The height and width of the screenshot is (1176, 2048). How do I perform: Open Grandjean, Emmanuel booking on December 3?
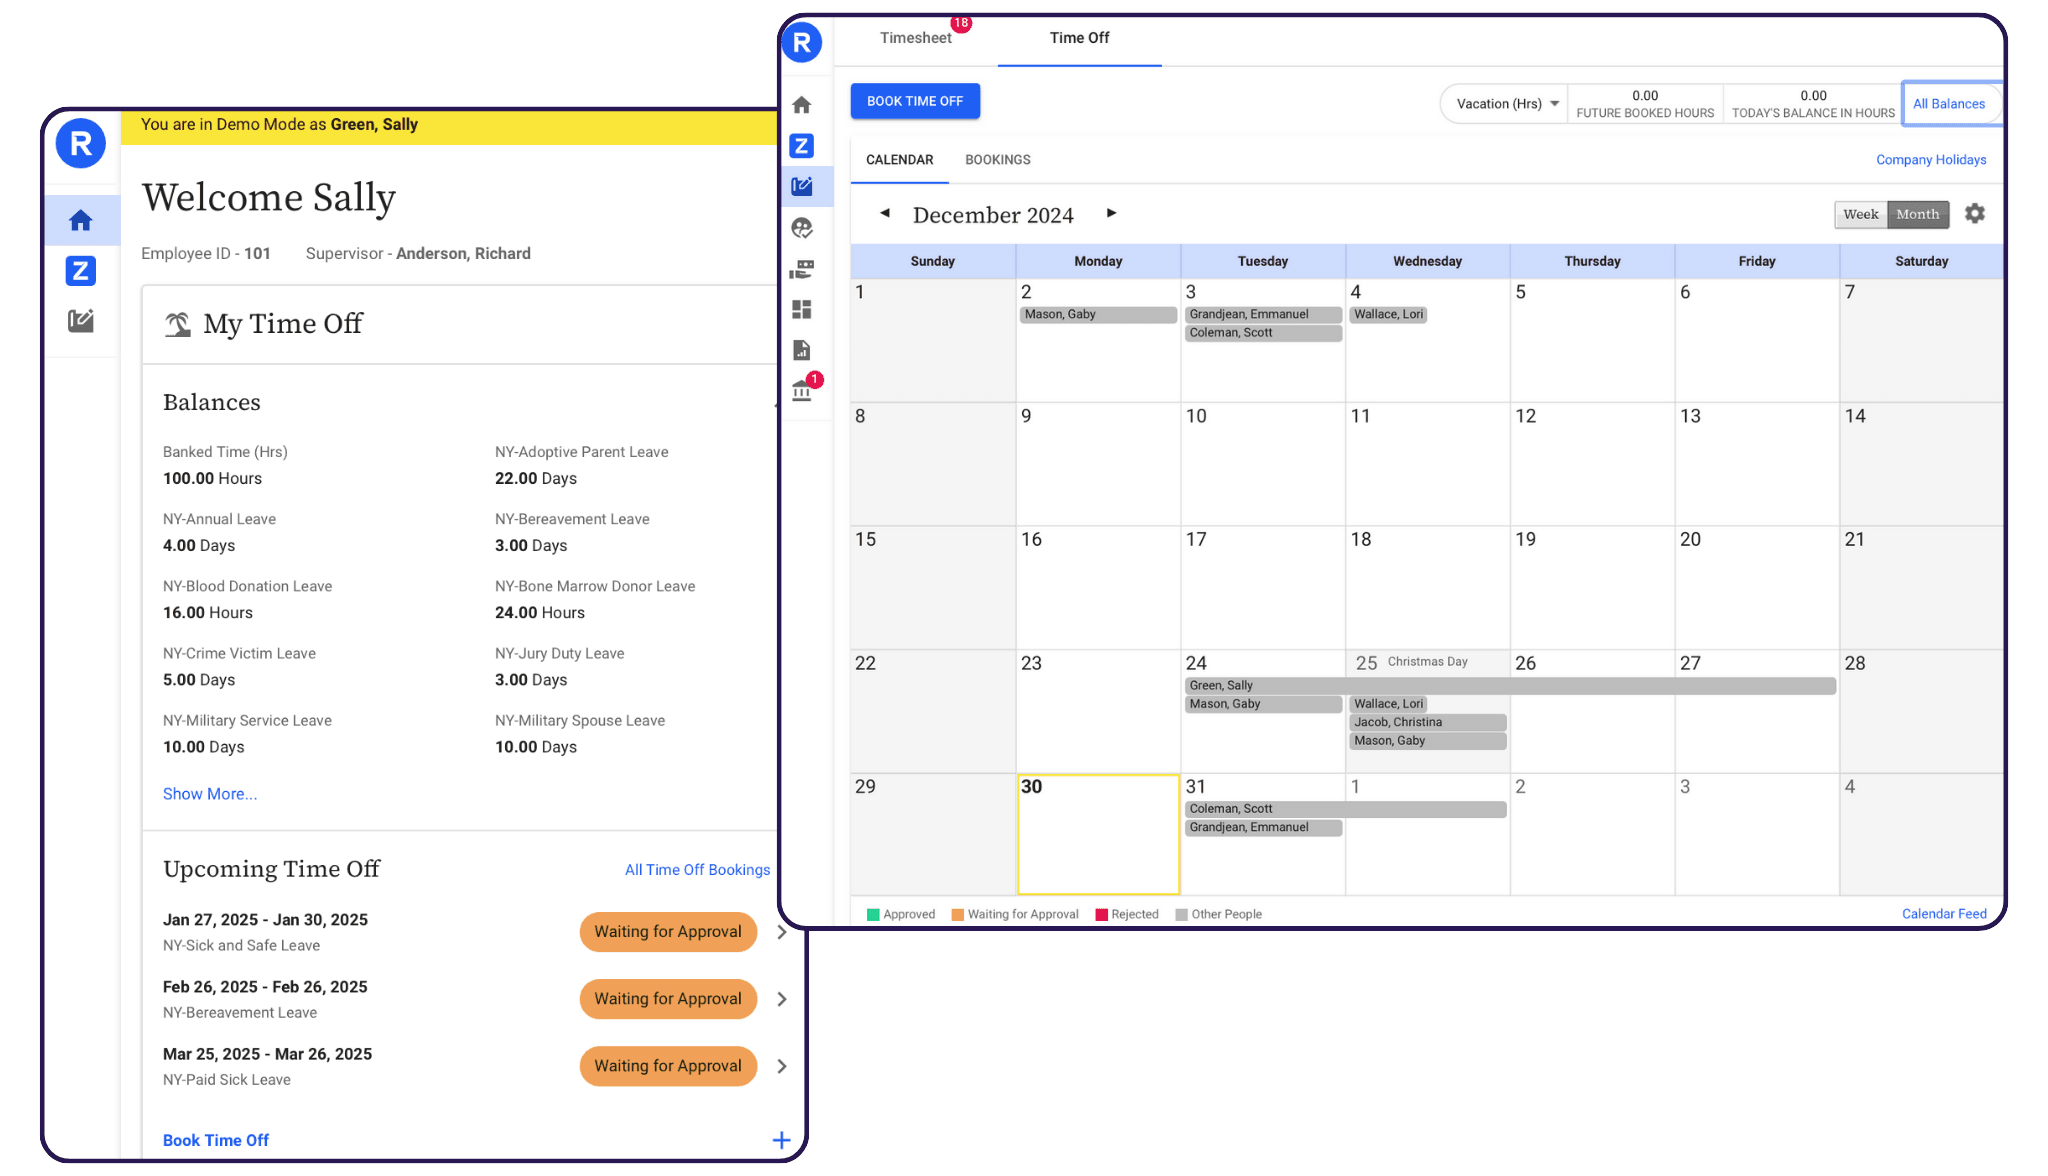pos(1263,315)
